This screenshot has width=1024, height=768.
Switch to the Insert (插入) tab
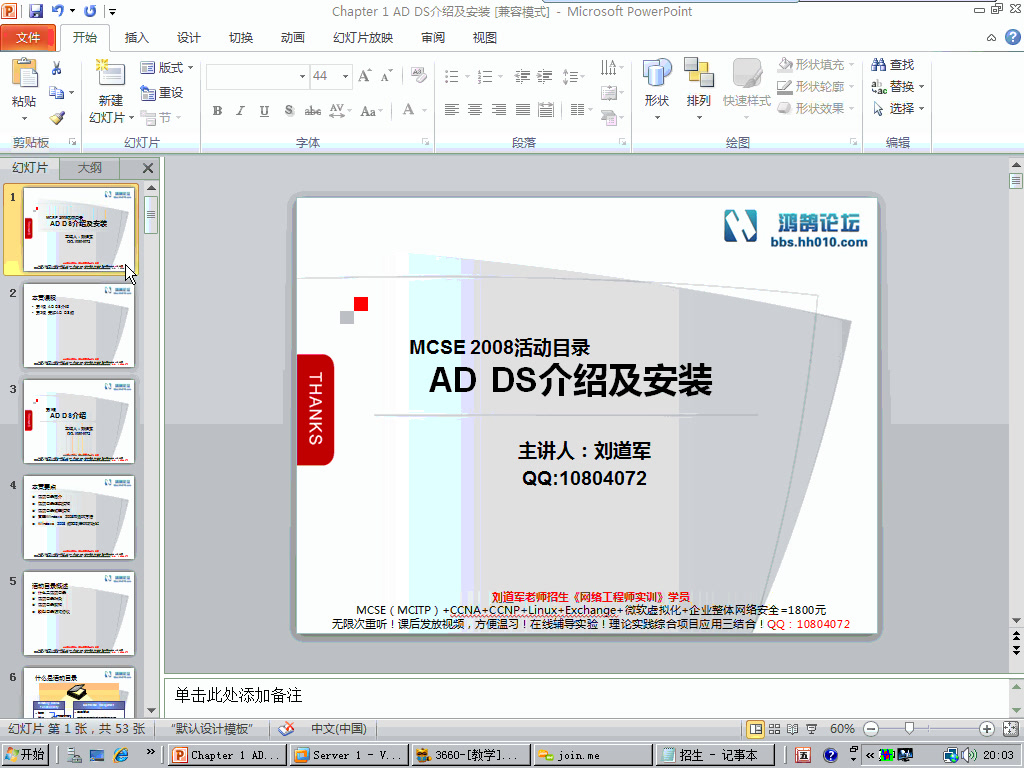pos(136,38)
